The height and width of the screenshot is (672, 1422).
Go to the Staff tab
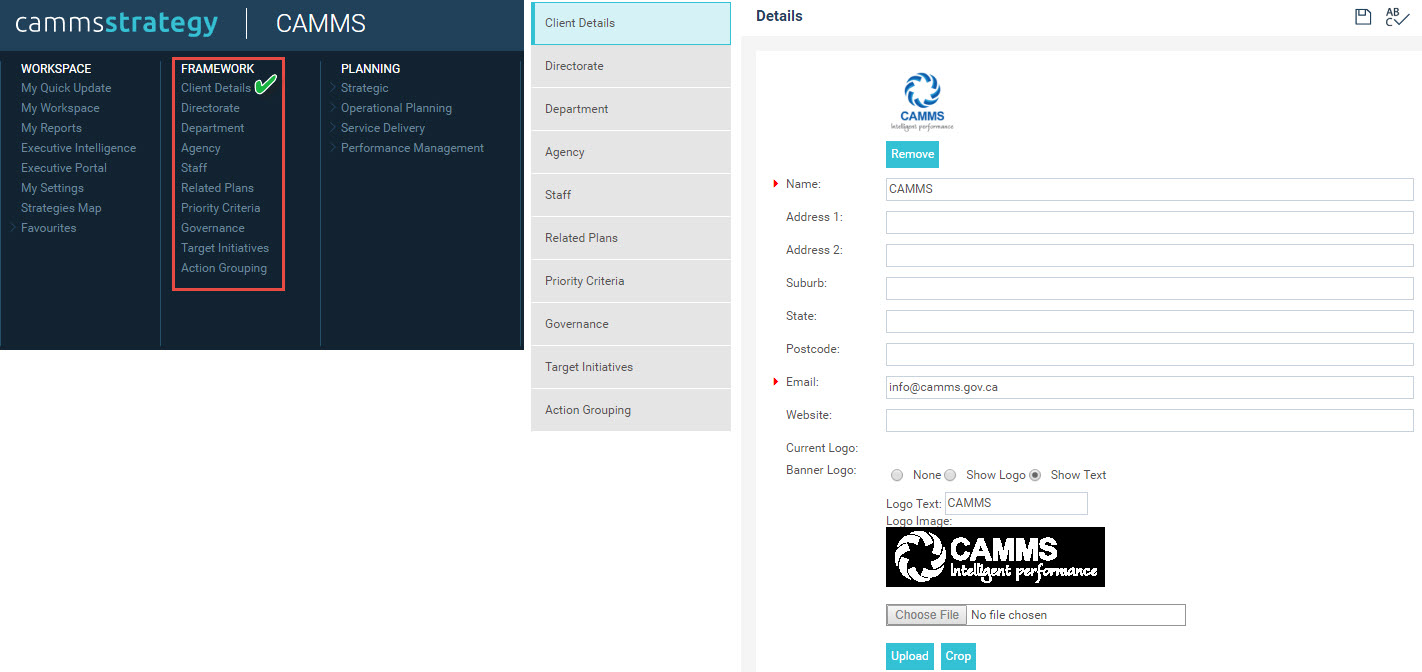pos(631,195)
